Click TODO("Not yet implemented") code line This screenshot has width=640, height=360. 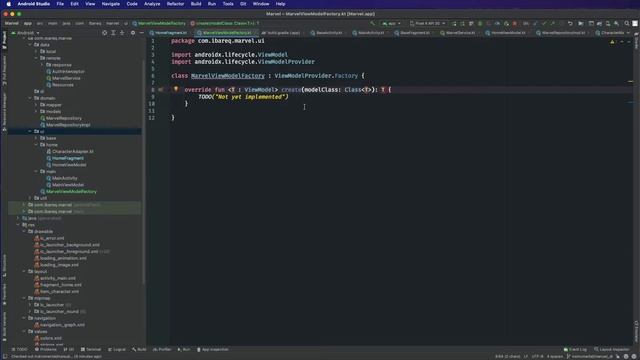coord(243,97)
